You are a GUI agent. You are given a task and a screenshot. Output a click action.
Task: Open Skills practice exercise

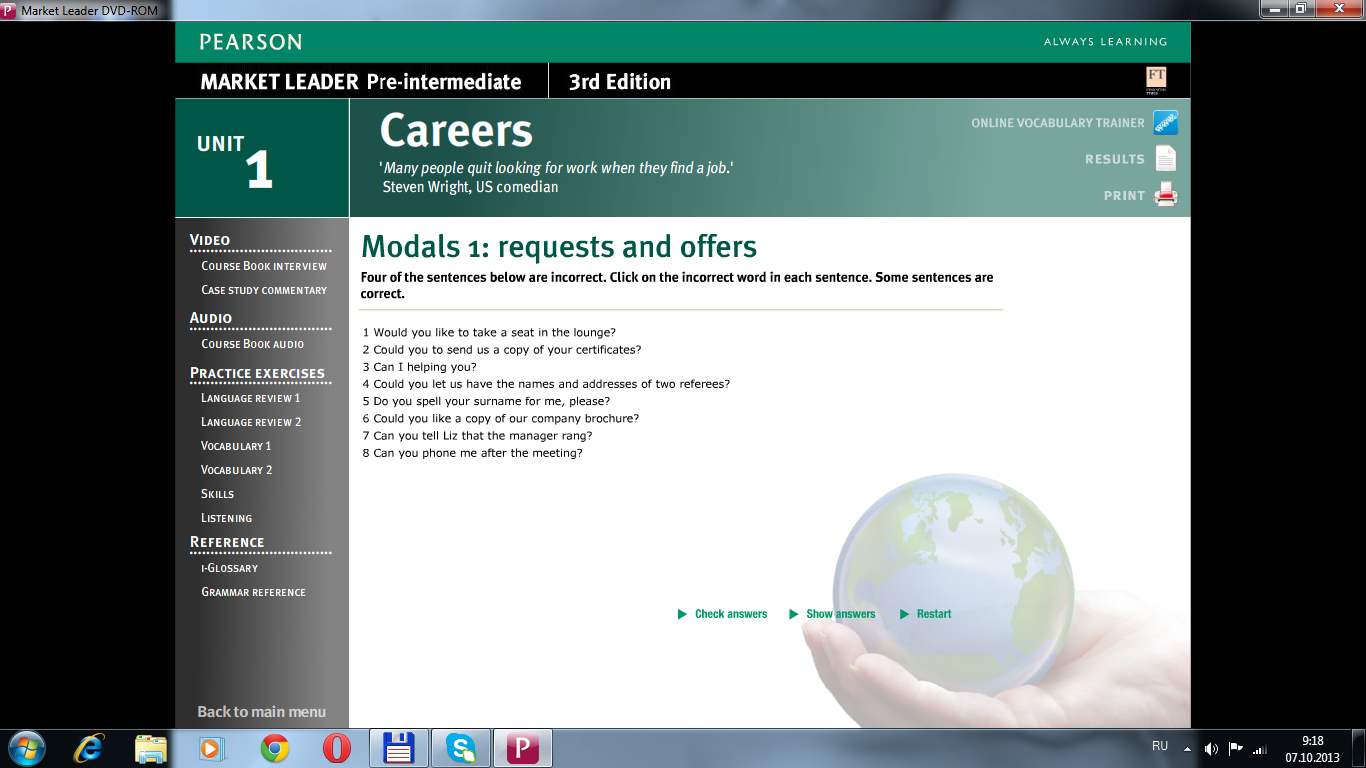click(217, 494)
